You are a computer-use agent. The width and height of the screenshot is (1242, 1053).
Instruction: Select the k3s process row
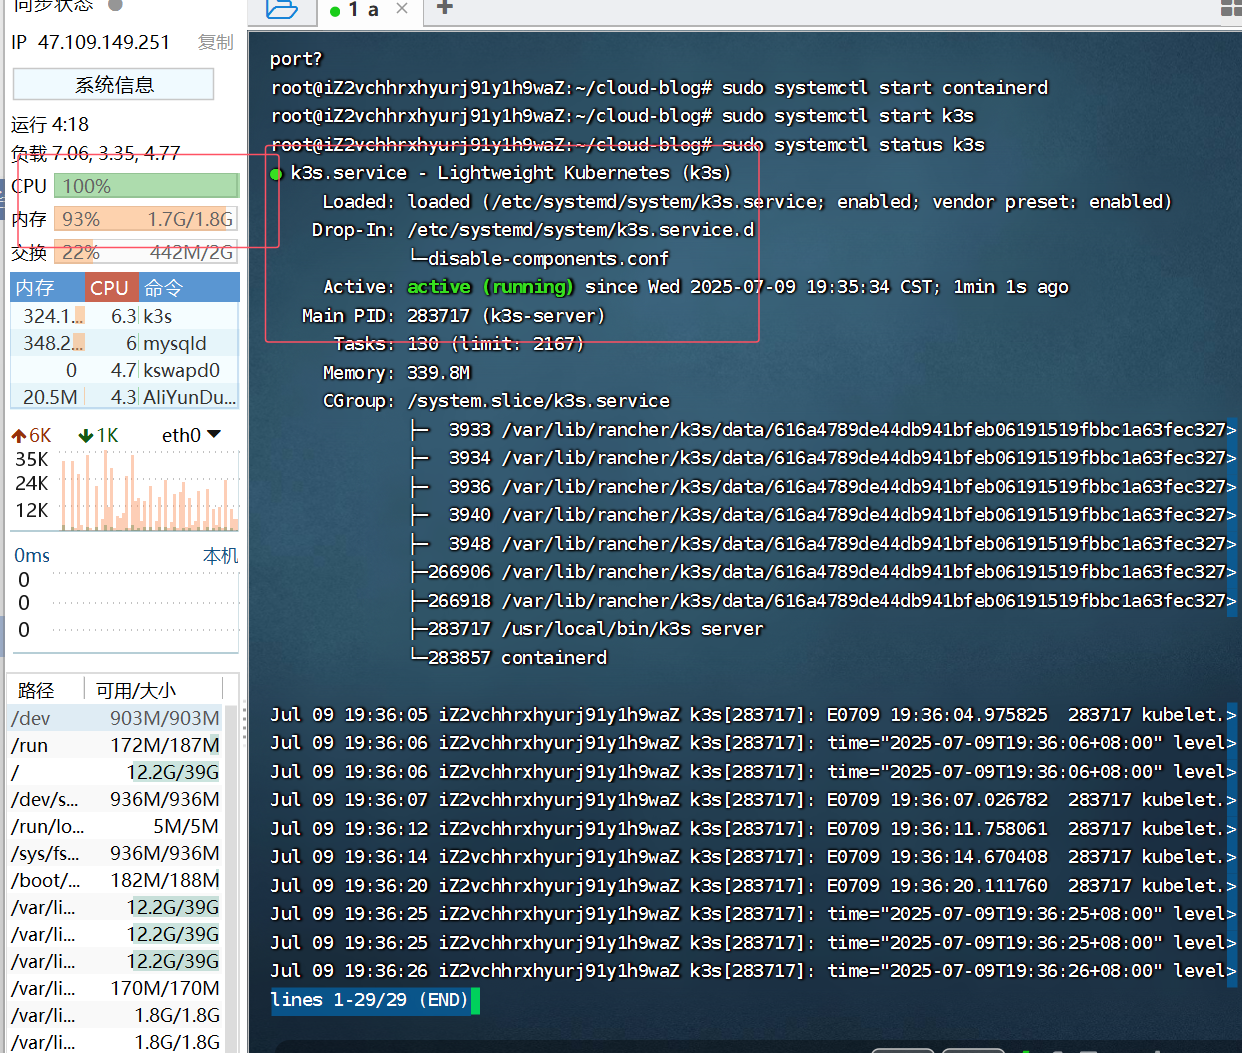click(125, 316)
